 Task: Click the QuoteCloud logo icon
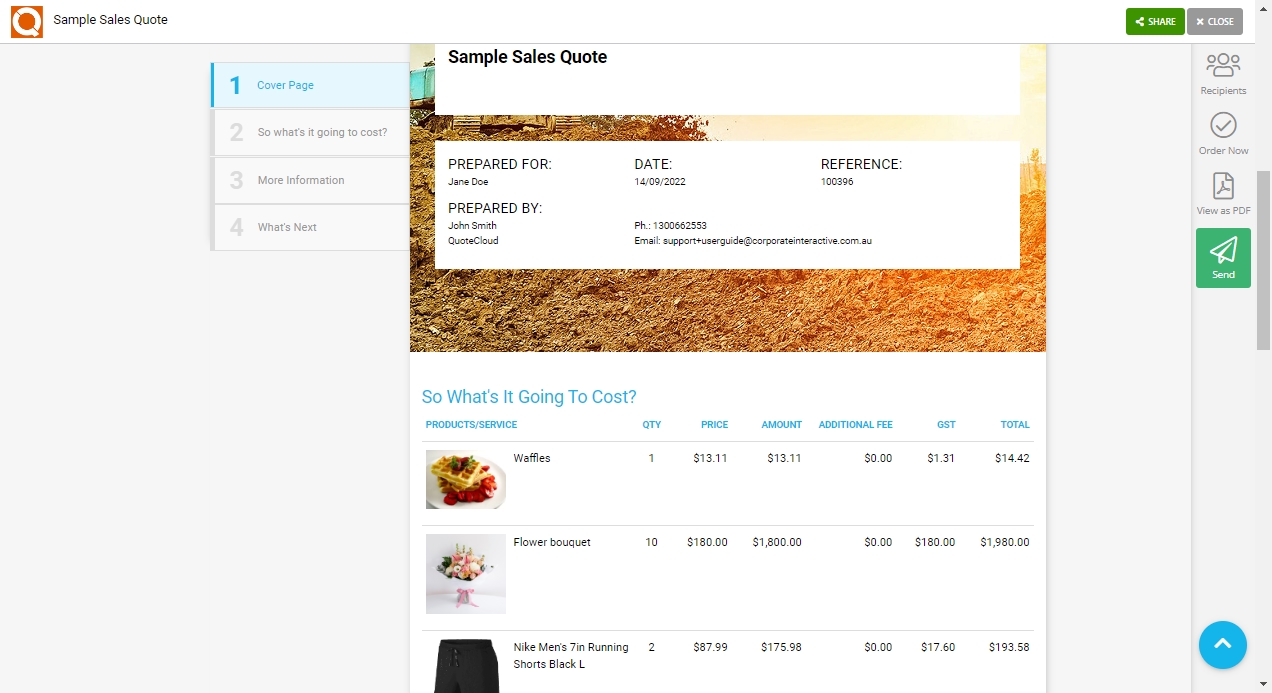point(27,21)
